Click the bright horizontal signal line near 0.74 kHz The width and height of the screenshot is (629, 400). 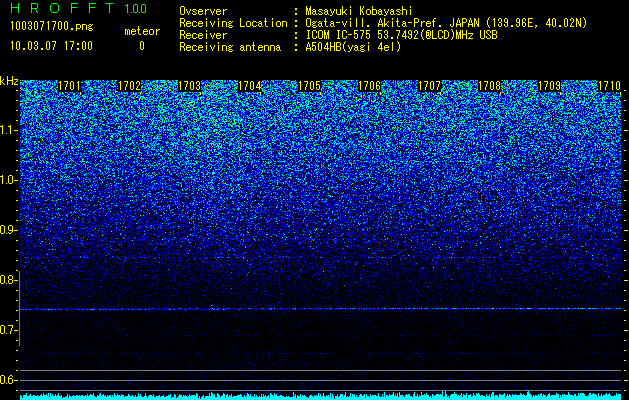click(x=321, y=309)
